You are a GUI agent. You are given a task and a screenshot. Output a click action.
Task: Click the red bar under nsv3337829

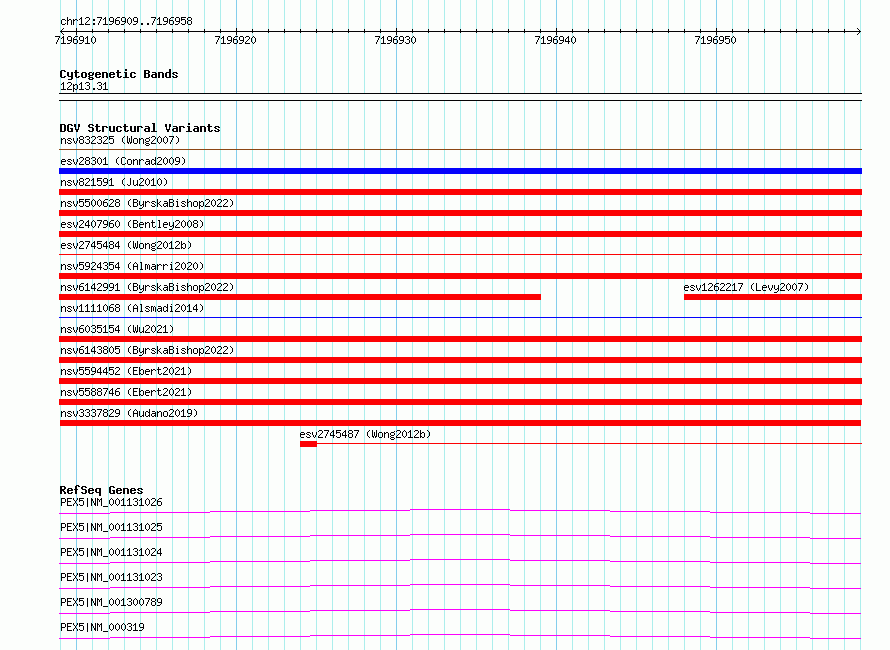460,423
